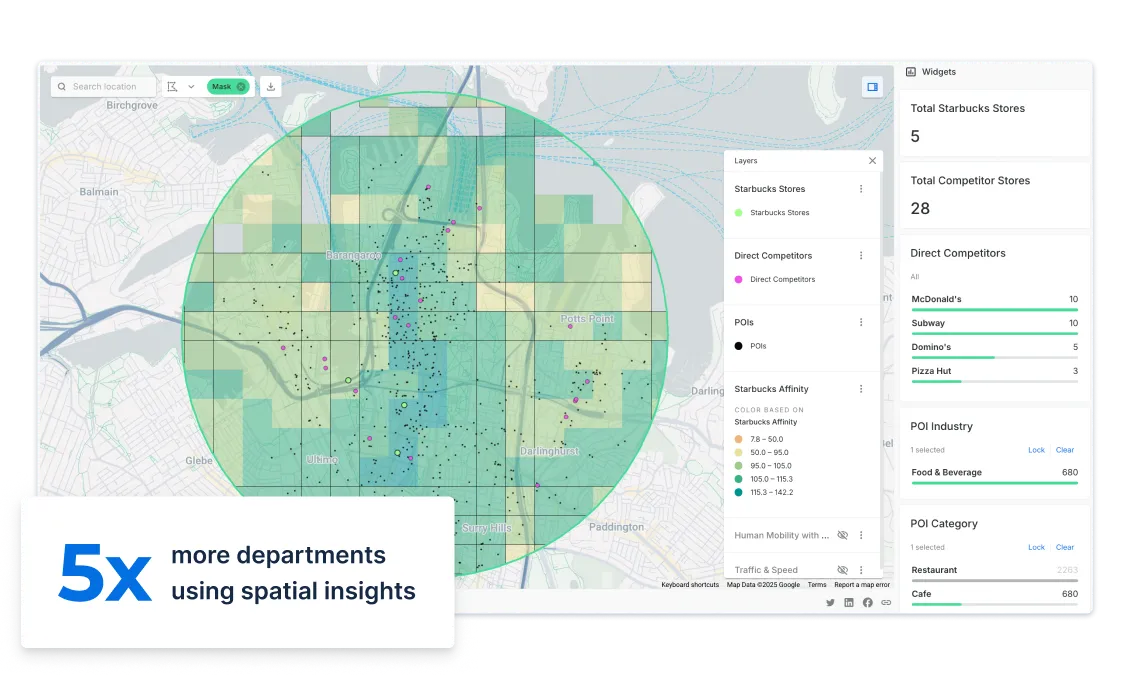Open Starbucks Stores layer options menu
This screenshot has height=675, width=1131.
861,189
